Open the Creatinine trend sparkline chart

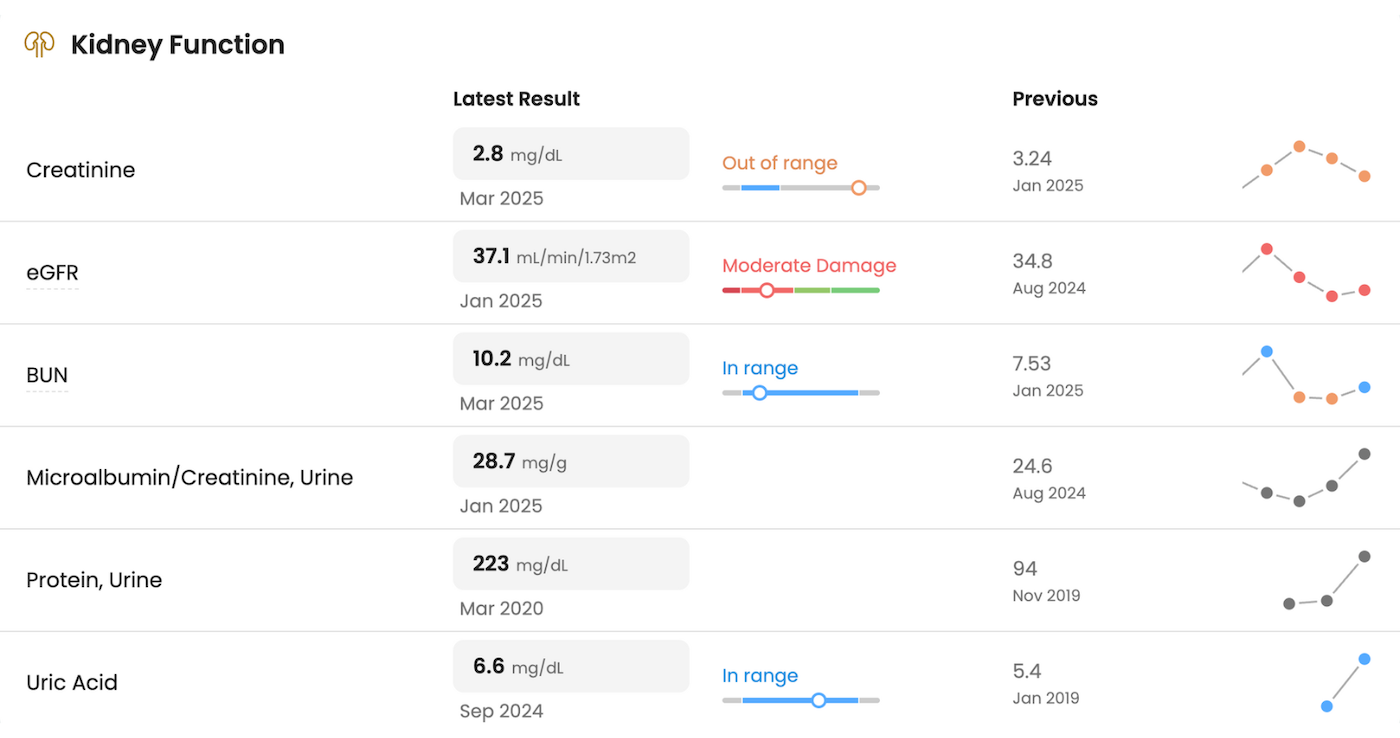(1305, 165)
